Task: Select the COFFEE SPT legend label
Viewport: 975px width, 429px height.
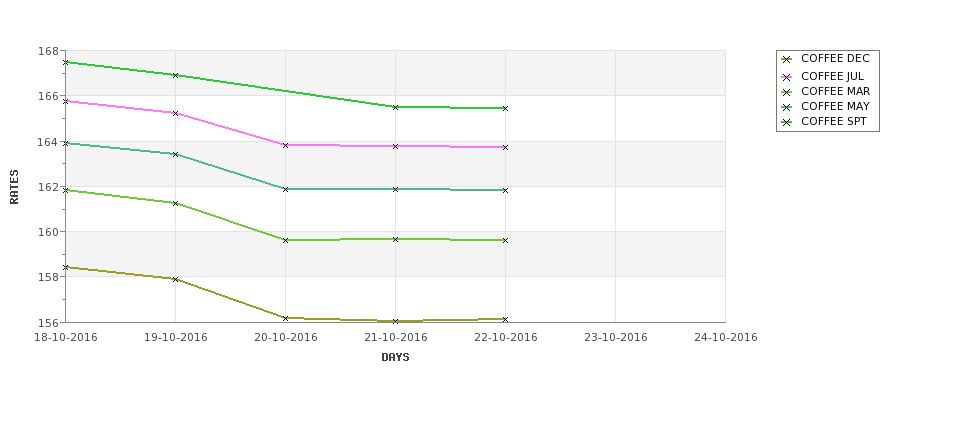Action: point(833,122)
